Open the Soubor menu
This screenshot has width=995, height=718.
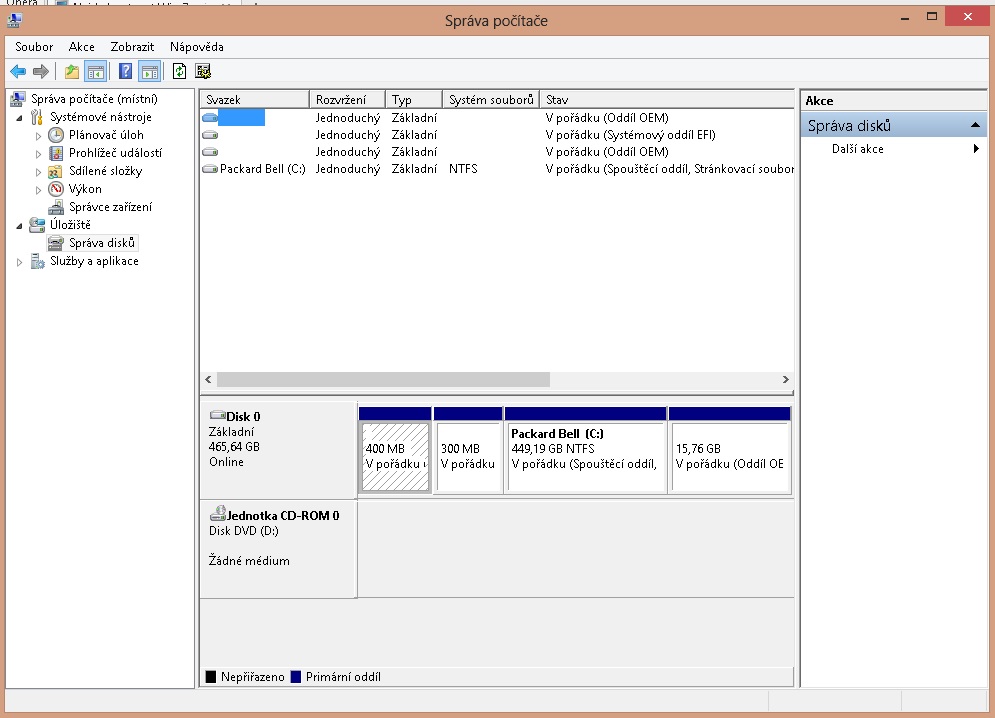[x=34, y=47]
